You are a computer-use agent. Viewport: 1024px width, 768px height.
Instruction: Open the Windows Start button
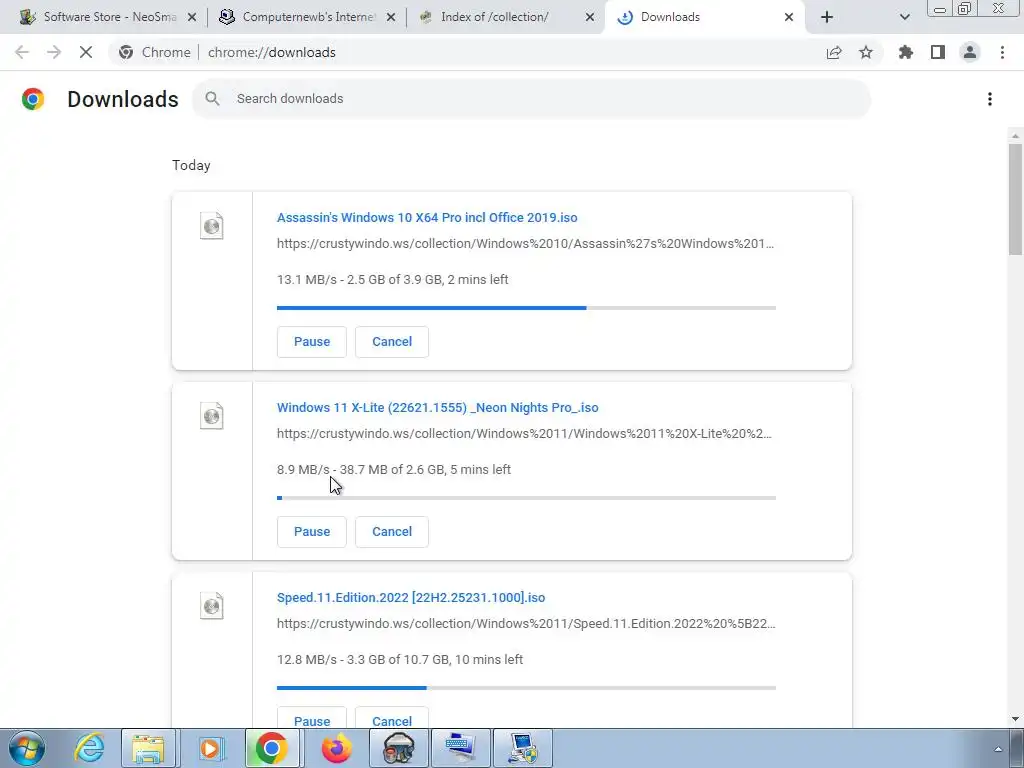click(27, 748)
